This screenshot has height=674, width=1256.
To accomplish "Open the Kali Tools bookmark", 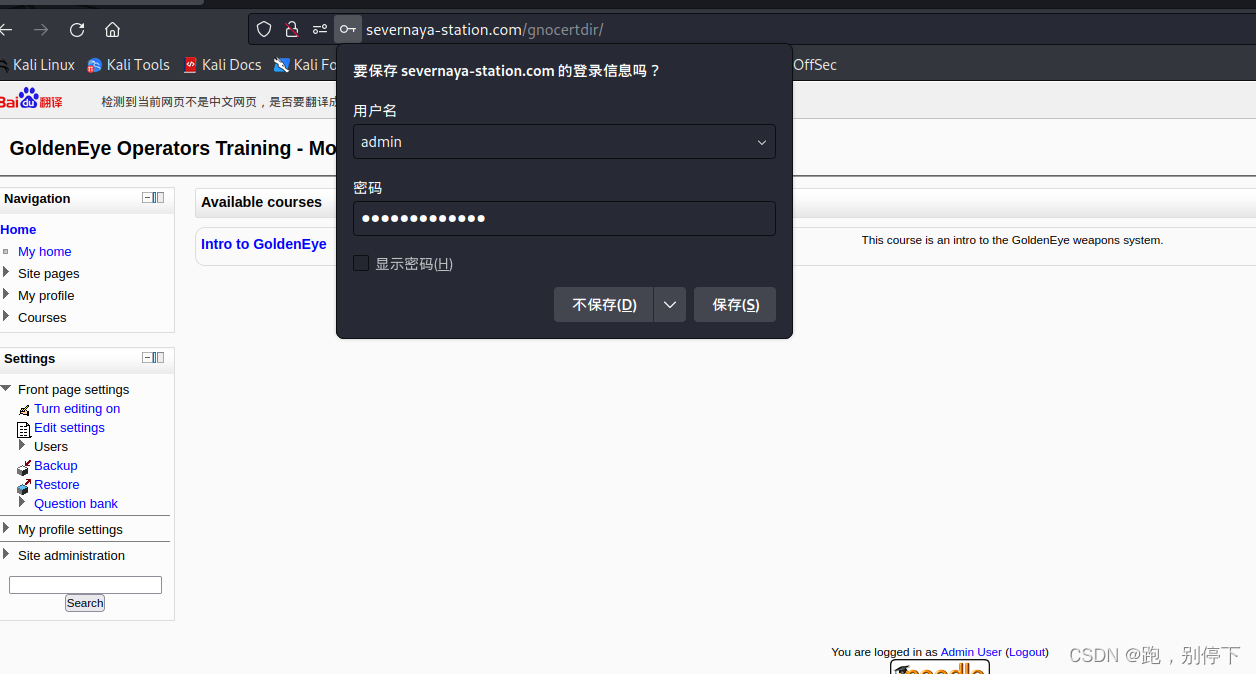I will click(x=128, y=65).
